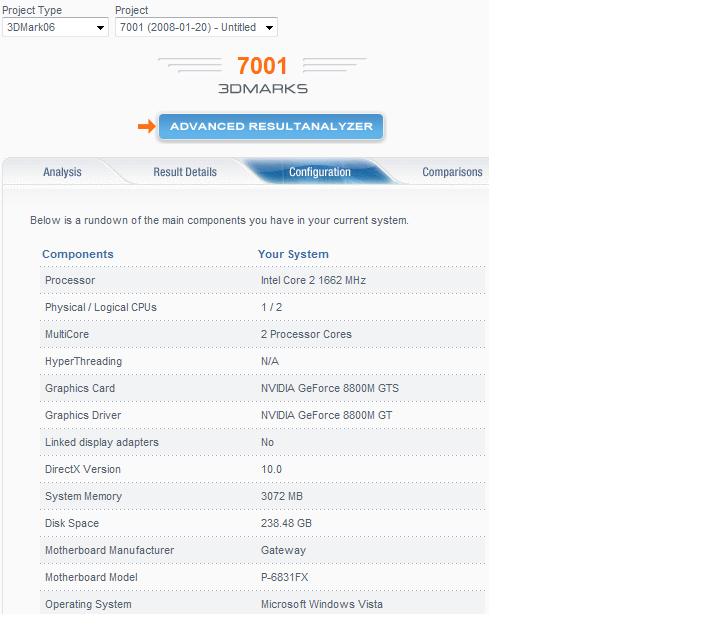The height and width of the screenshot is (629, 720).
Task: Click the 238.48 GB disk value
Action: [286, 523]
